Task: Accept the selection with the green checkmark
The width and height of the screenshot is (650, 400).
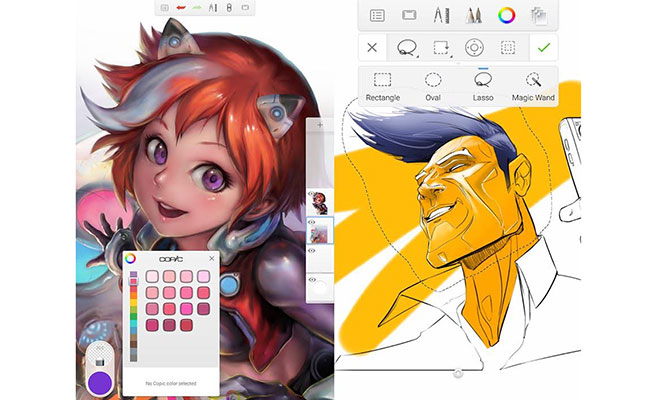Action: point(543,48)
